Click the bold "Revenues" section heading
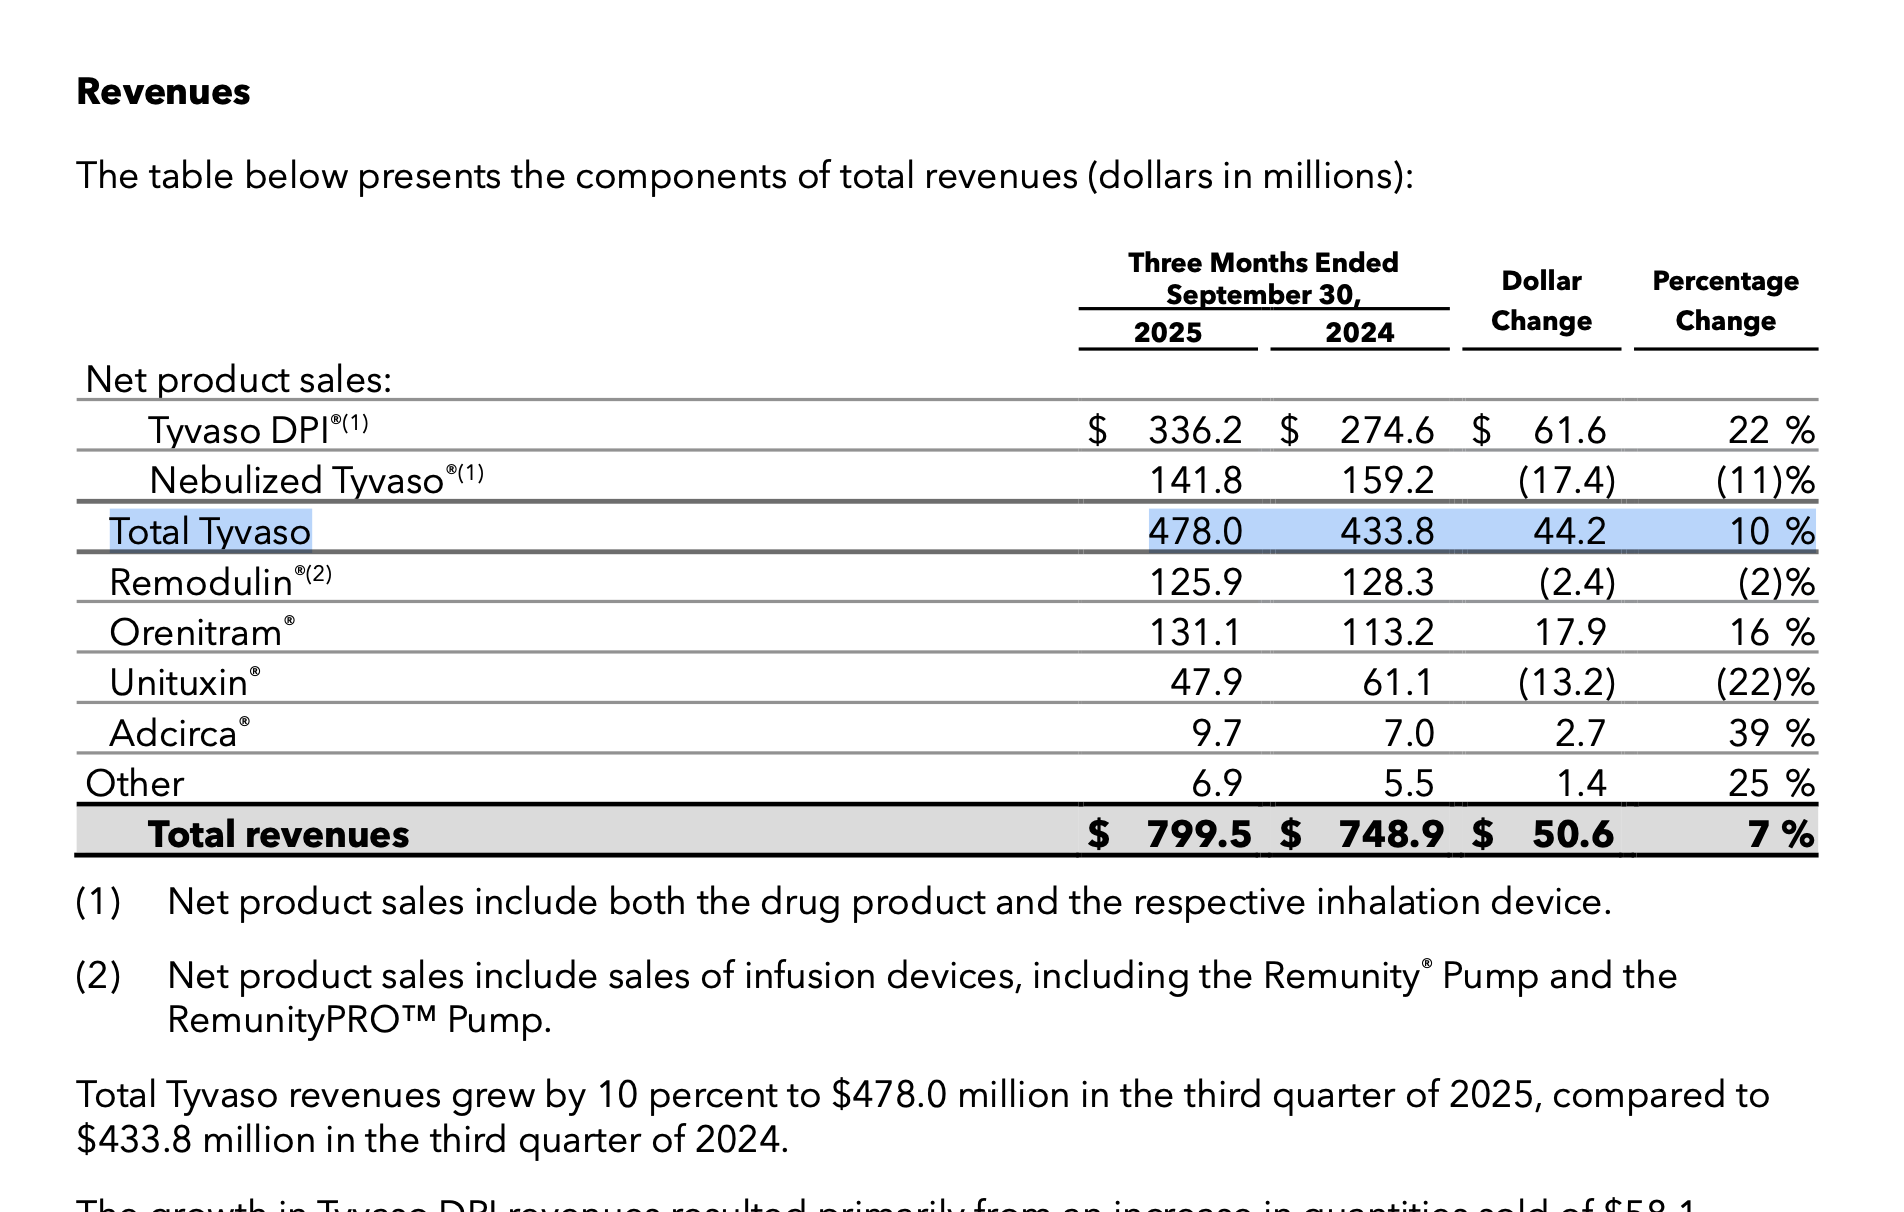This screenshot has height=1212, width=1904. pyautogui.click(x=163, y=92)
